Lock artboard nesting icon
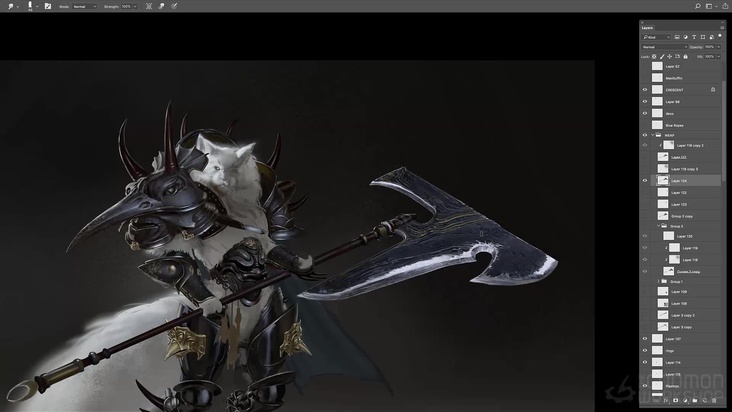Screen dimensions: 732x412 [677, 56]
